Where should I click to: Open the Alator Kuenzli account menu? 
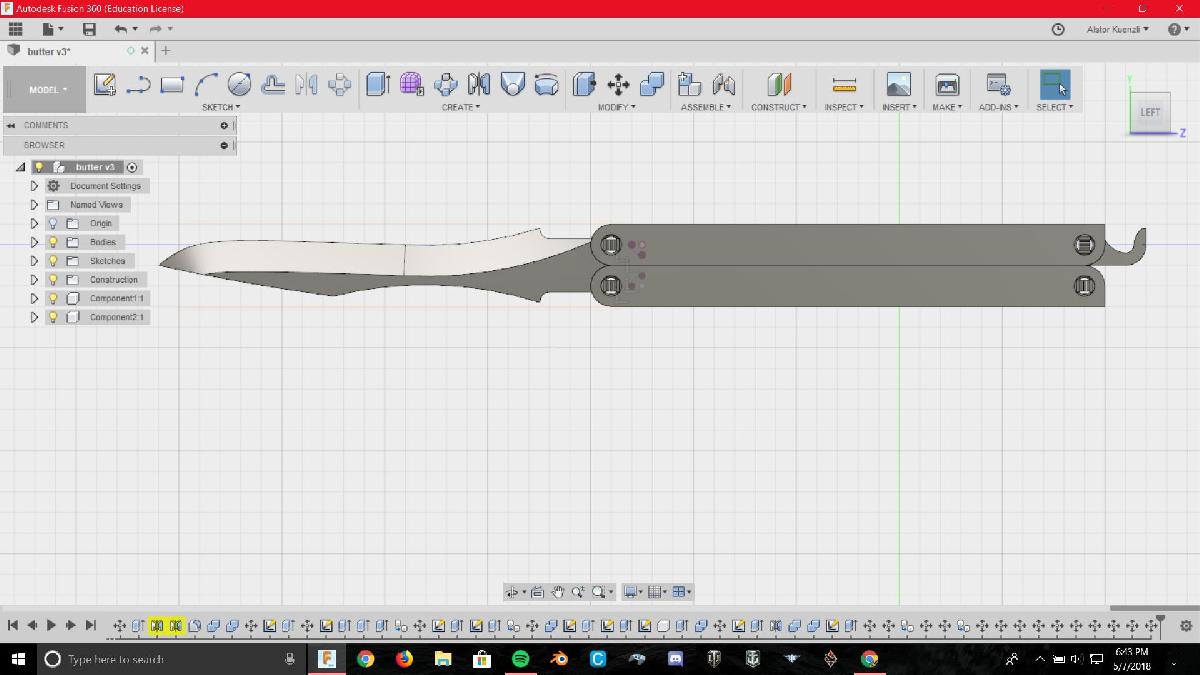(x=1117, y=30)
